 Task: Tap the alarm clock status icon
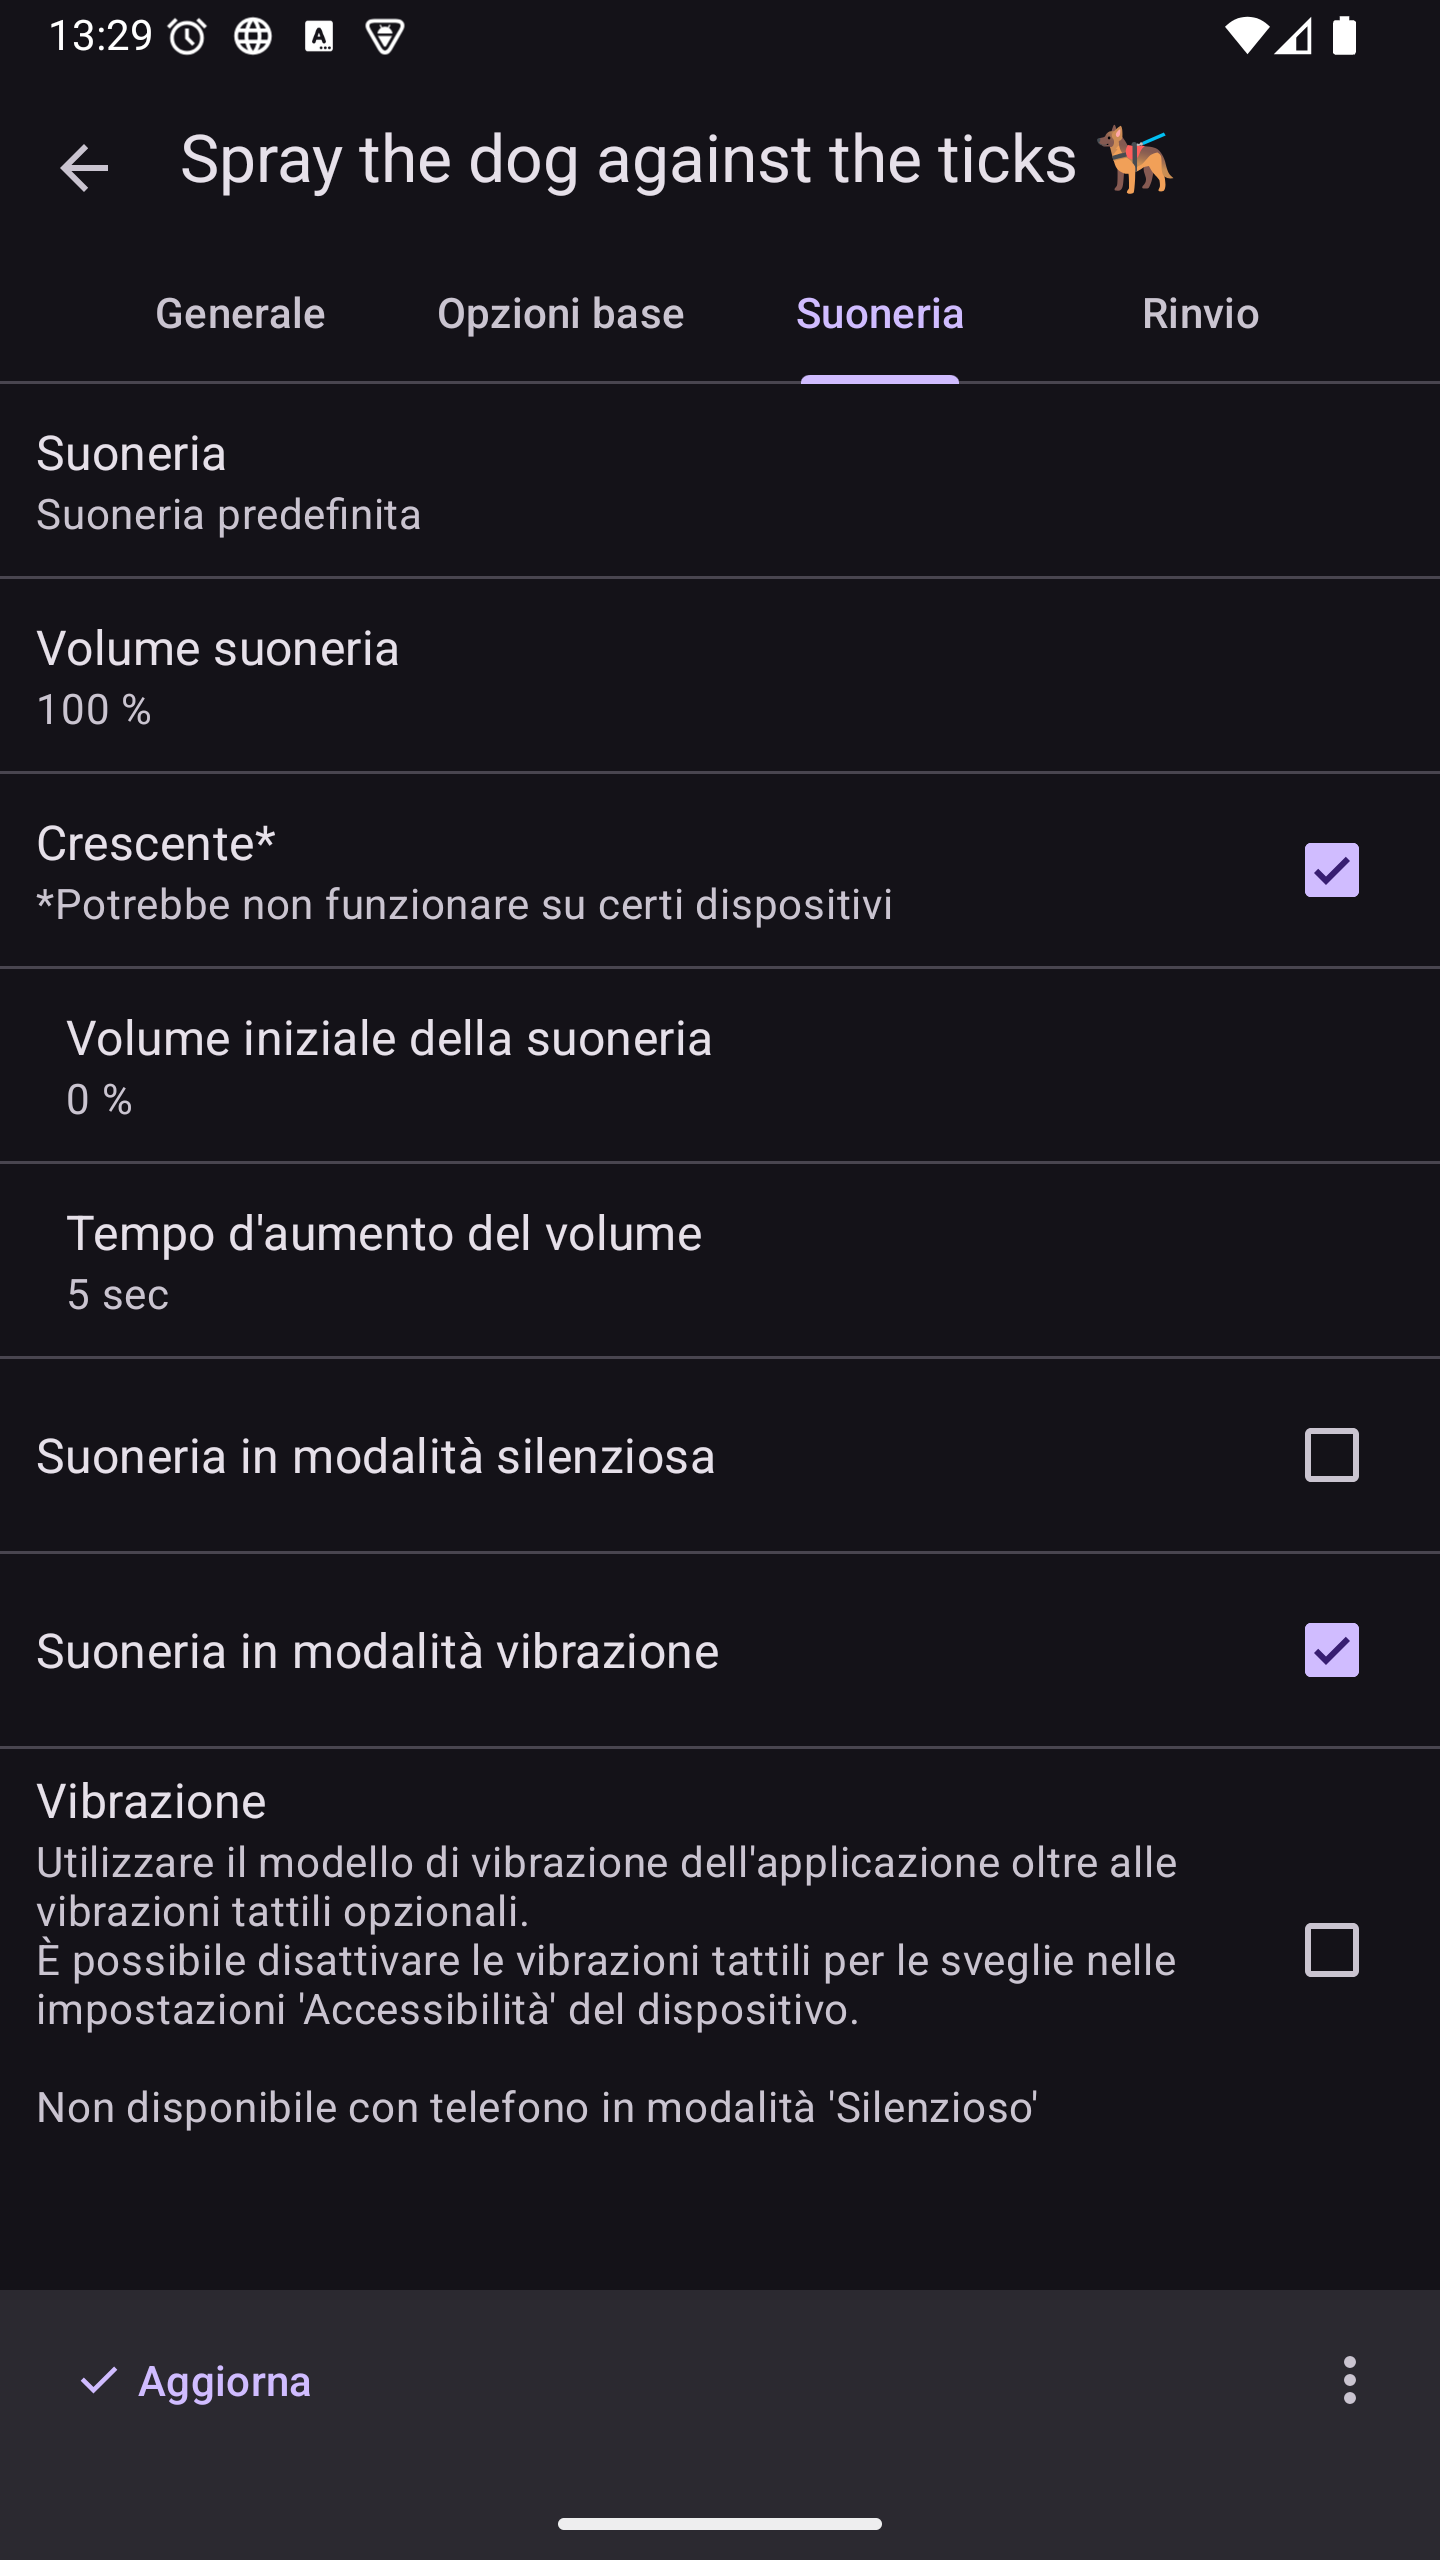(x=187, y=38)
